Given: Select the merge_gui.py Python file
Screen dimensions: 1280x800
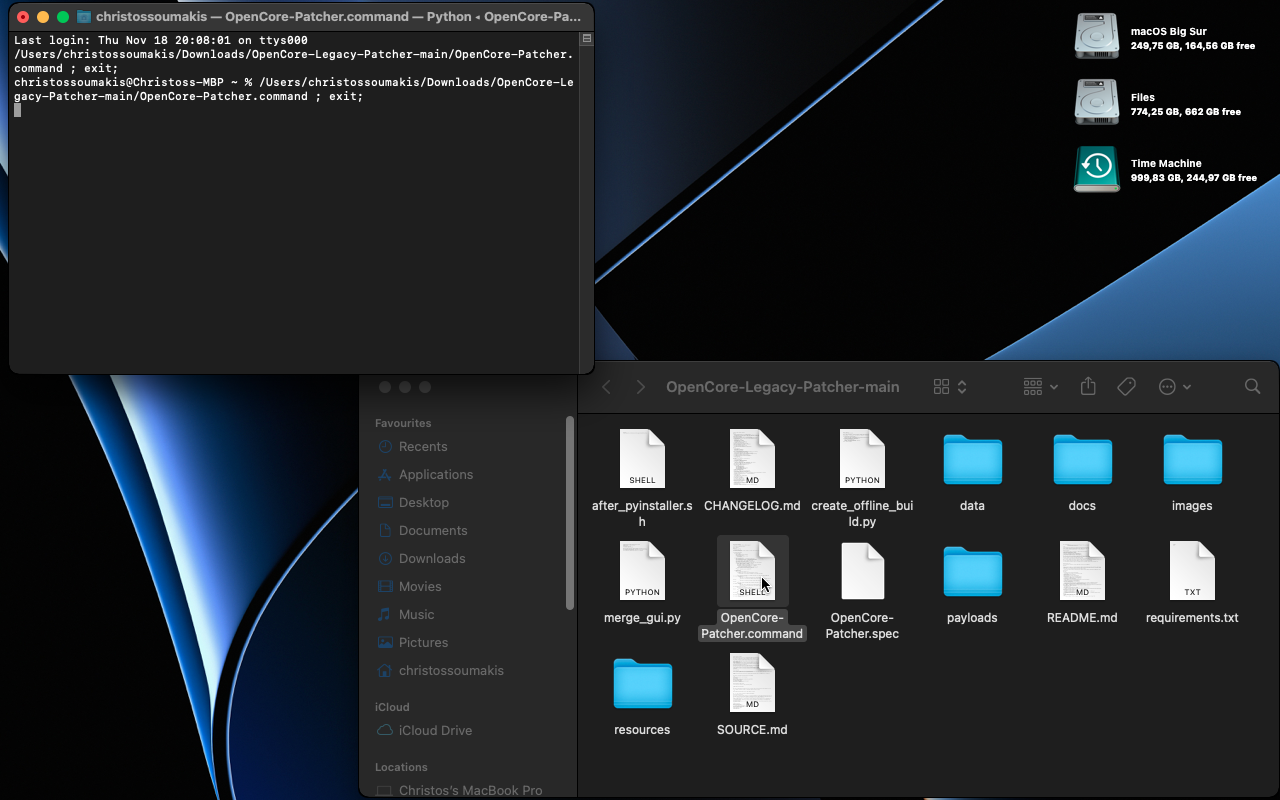Looking at the screenshot, I should click(642, 573).
